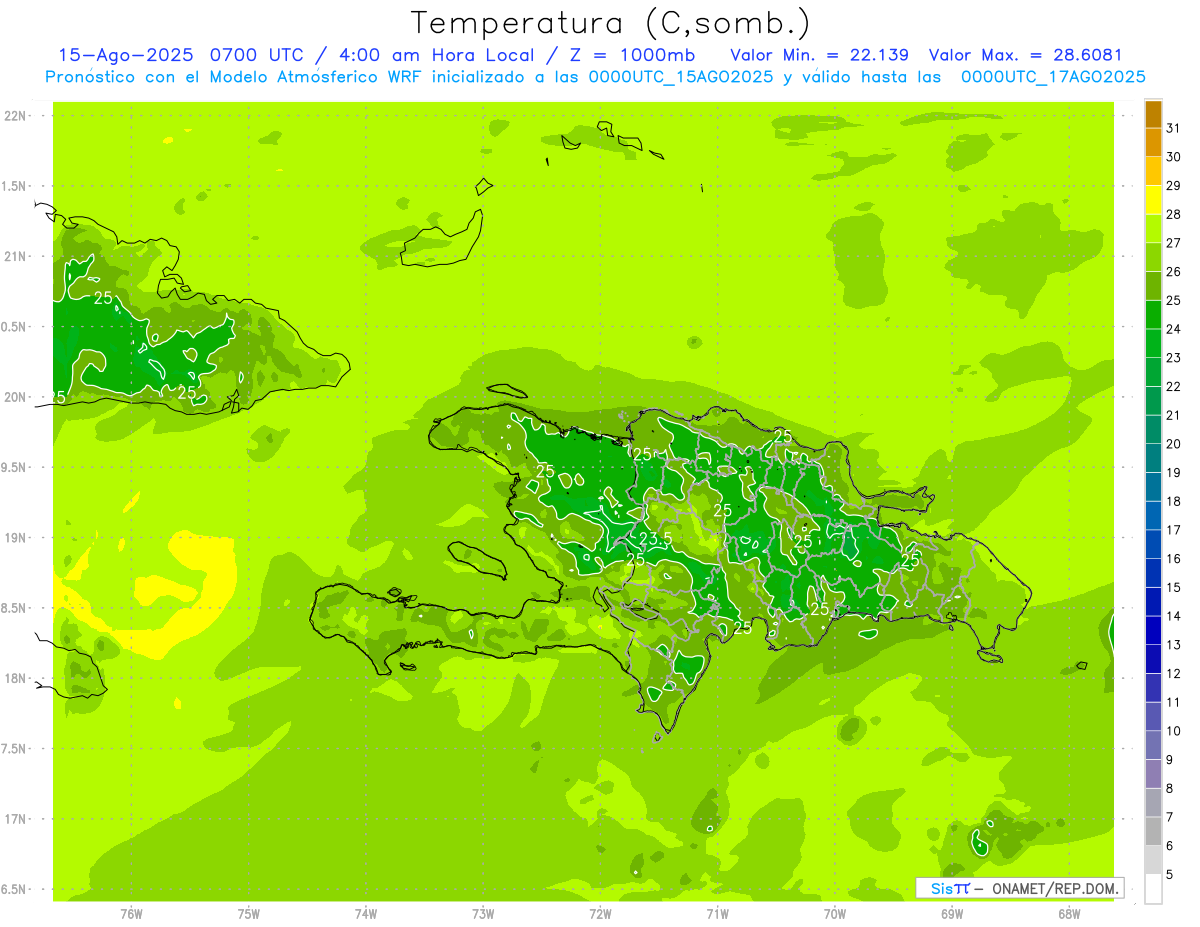Click the '76W' longitude axis label
1200x927 pixels.
click(131, 913)
